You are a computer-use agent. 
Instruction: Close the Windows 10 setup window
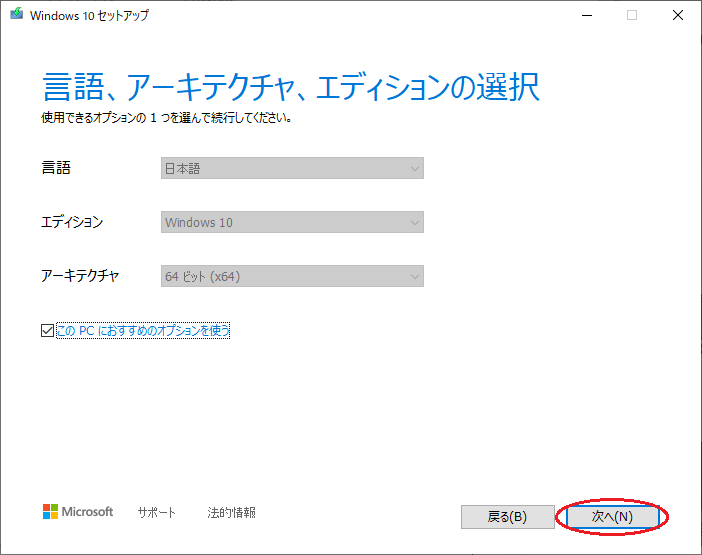click(x=678, y=15)
